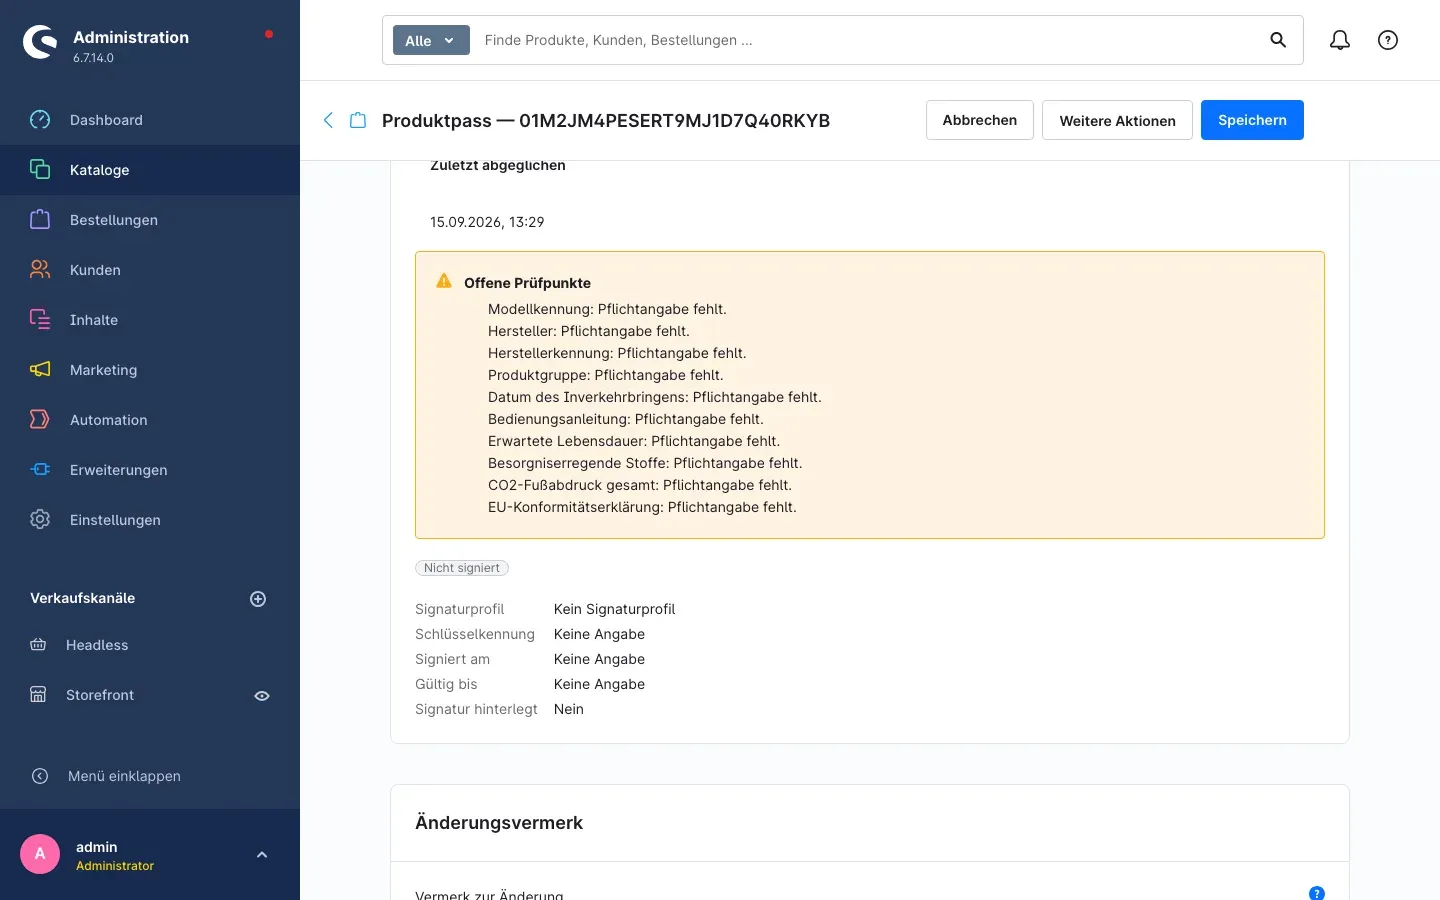Click the Headless basket icon
Image resolution: width=1440 pixels, height=900 pixels.
[x=38, y=645]
